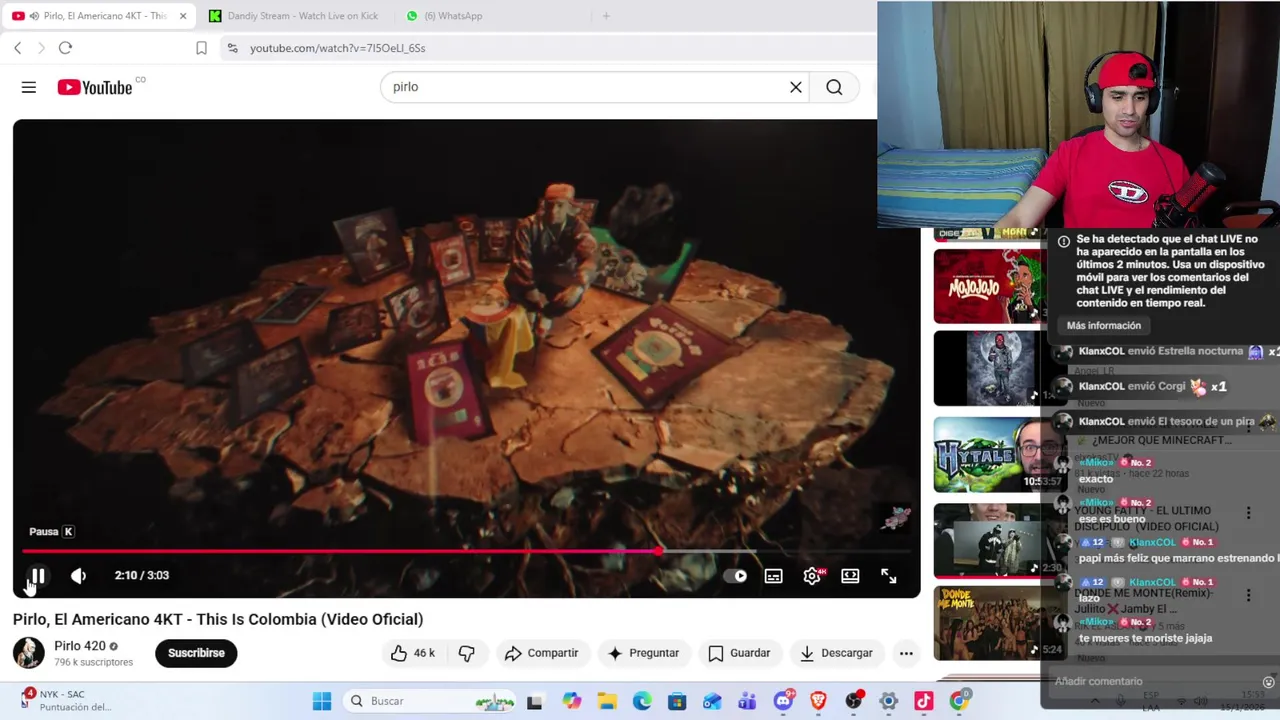Switch to the WhatsApp tab

[445, 16]
